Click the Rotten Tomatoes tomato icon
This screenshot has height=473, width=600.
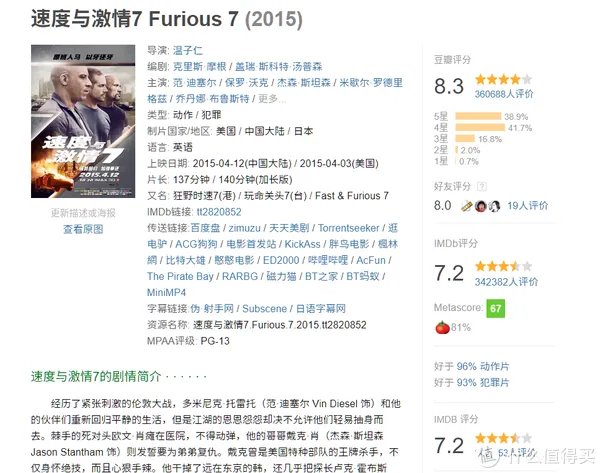439,327
